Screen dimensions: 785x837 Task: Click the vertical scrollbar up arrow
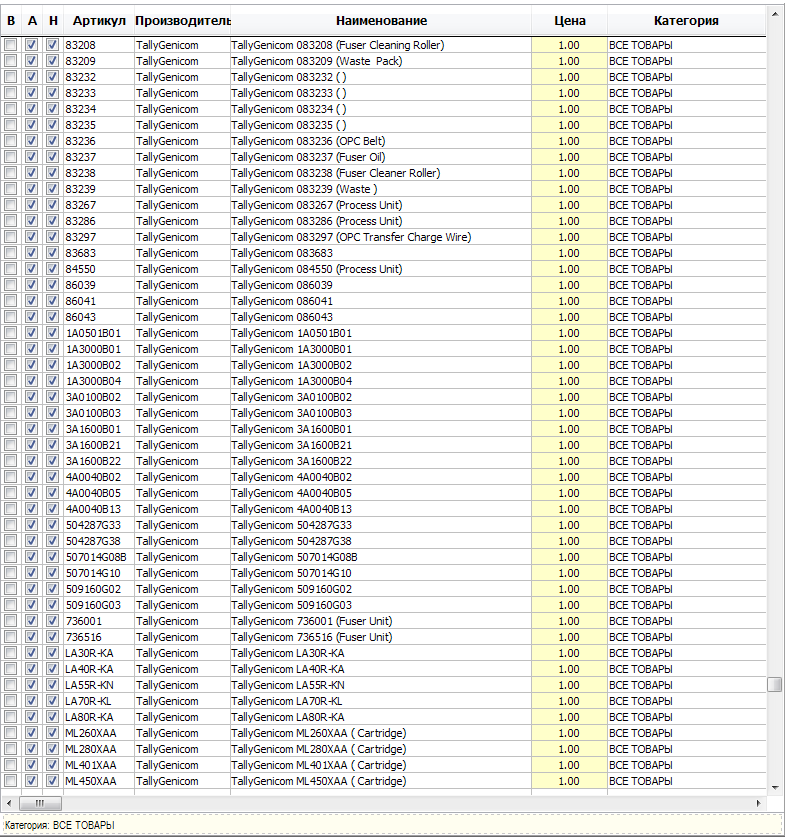pos(775,14)
